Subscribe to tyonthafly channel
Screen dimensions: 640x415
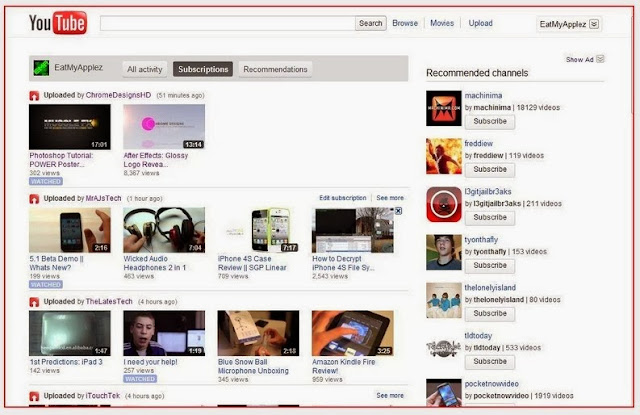490,266
